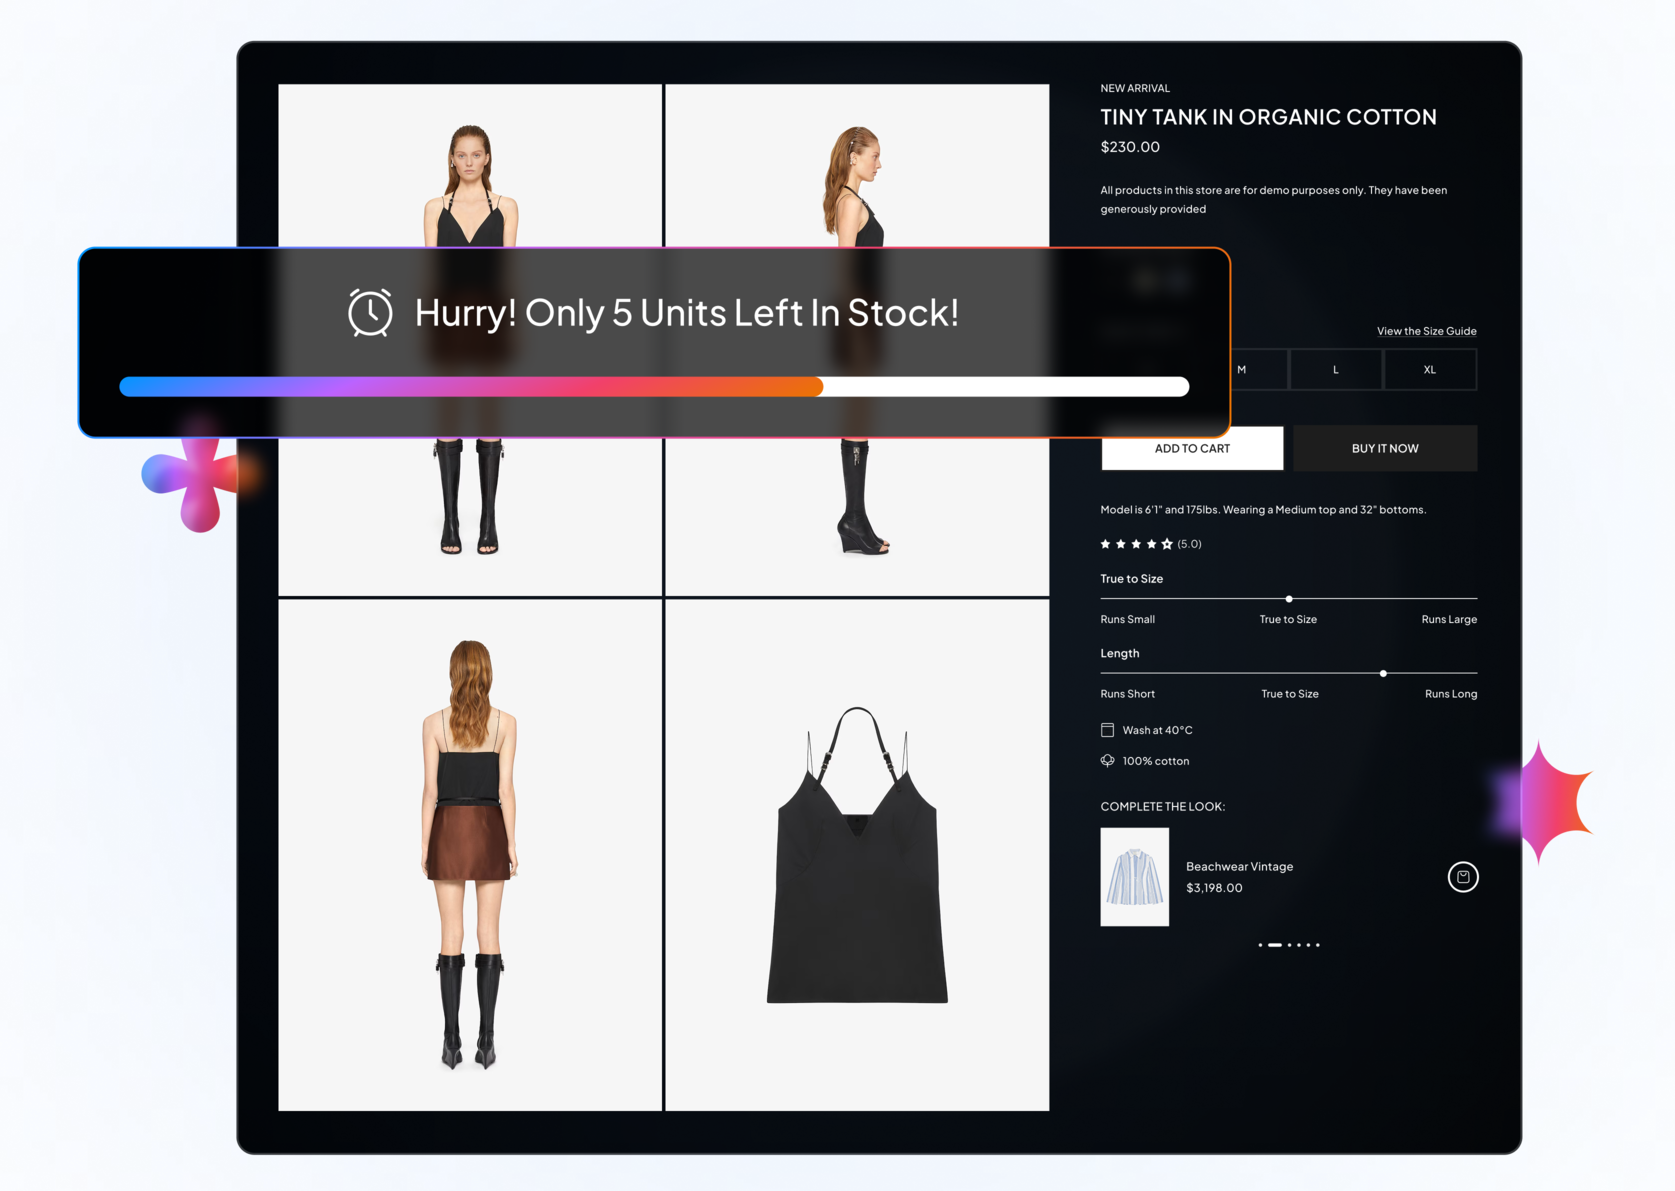Image resolution: width=1675 pixels, height=1191 pixels.
Task: Click the low stock progress bar
Action: [653, 387]
